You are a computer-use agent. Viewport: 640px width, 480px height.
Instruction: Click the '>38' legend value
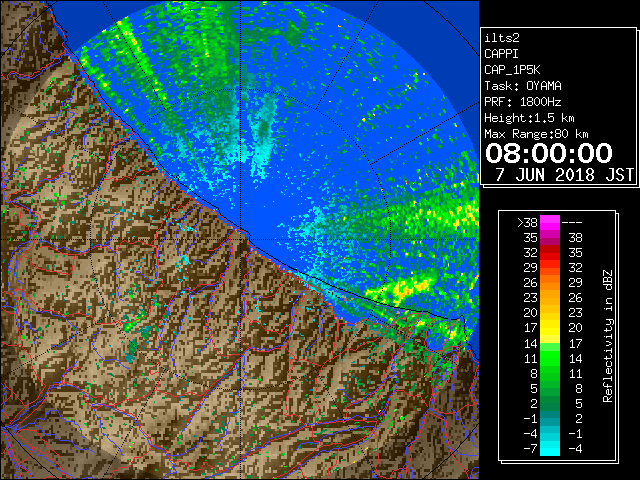coord(527,222)
